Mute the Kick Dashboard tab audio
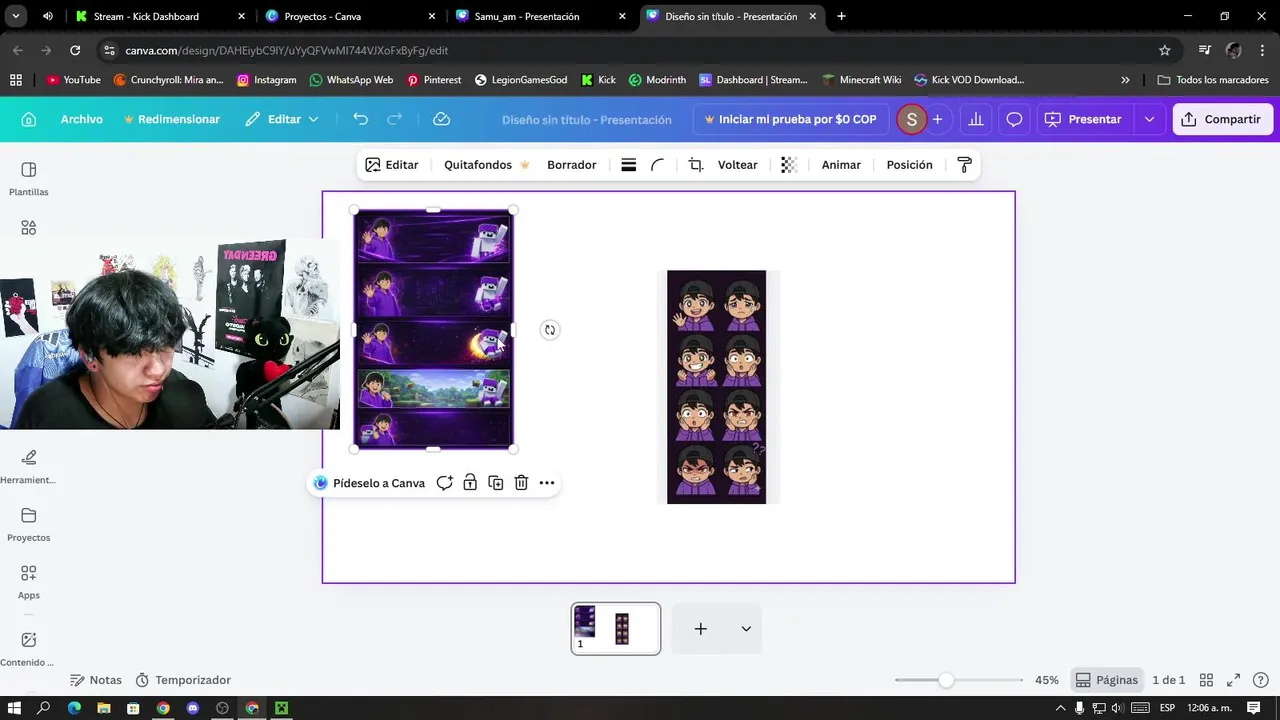This screenshot has width=1280, height=720. 47,16
